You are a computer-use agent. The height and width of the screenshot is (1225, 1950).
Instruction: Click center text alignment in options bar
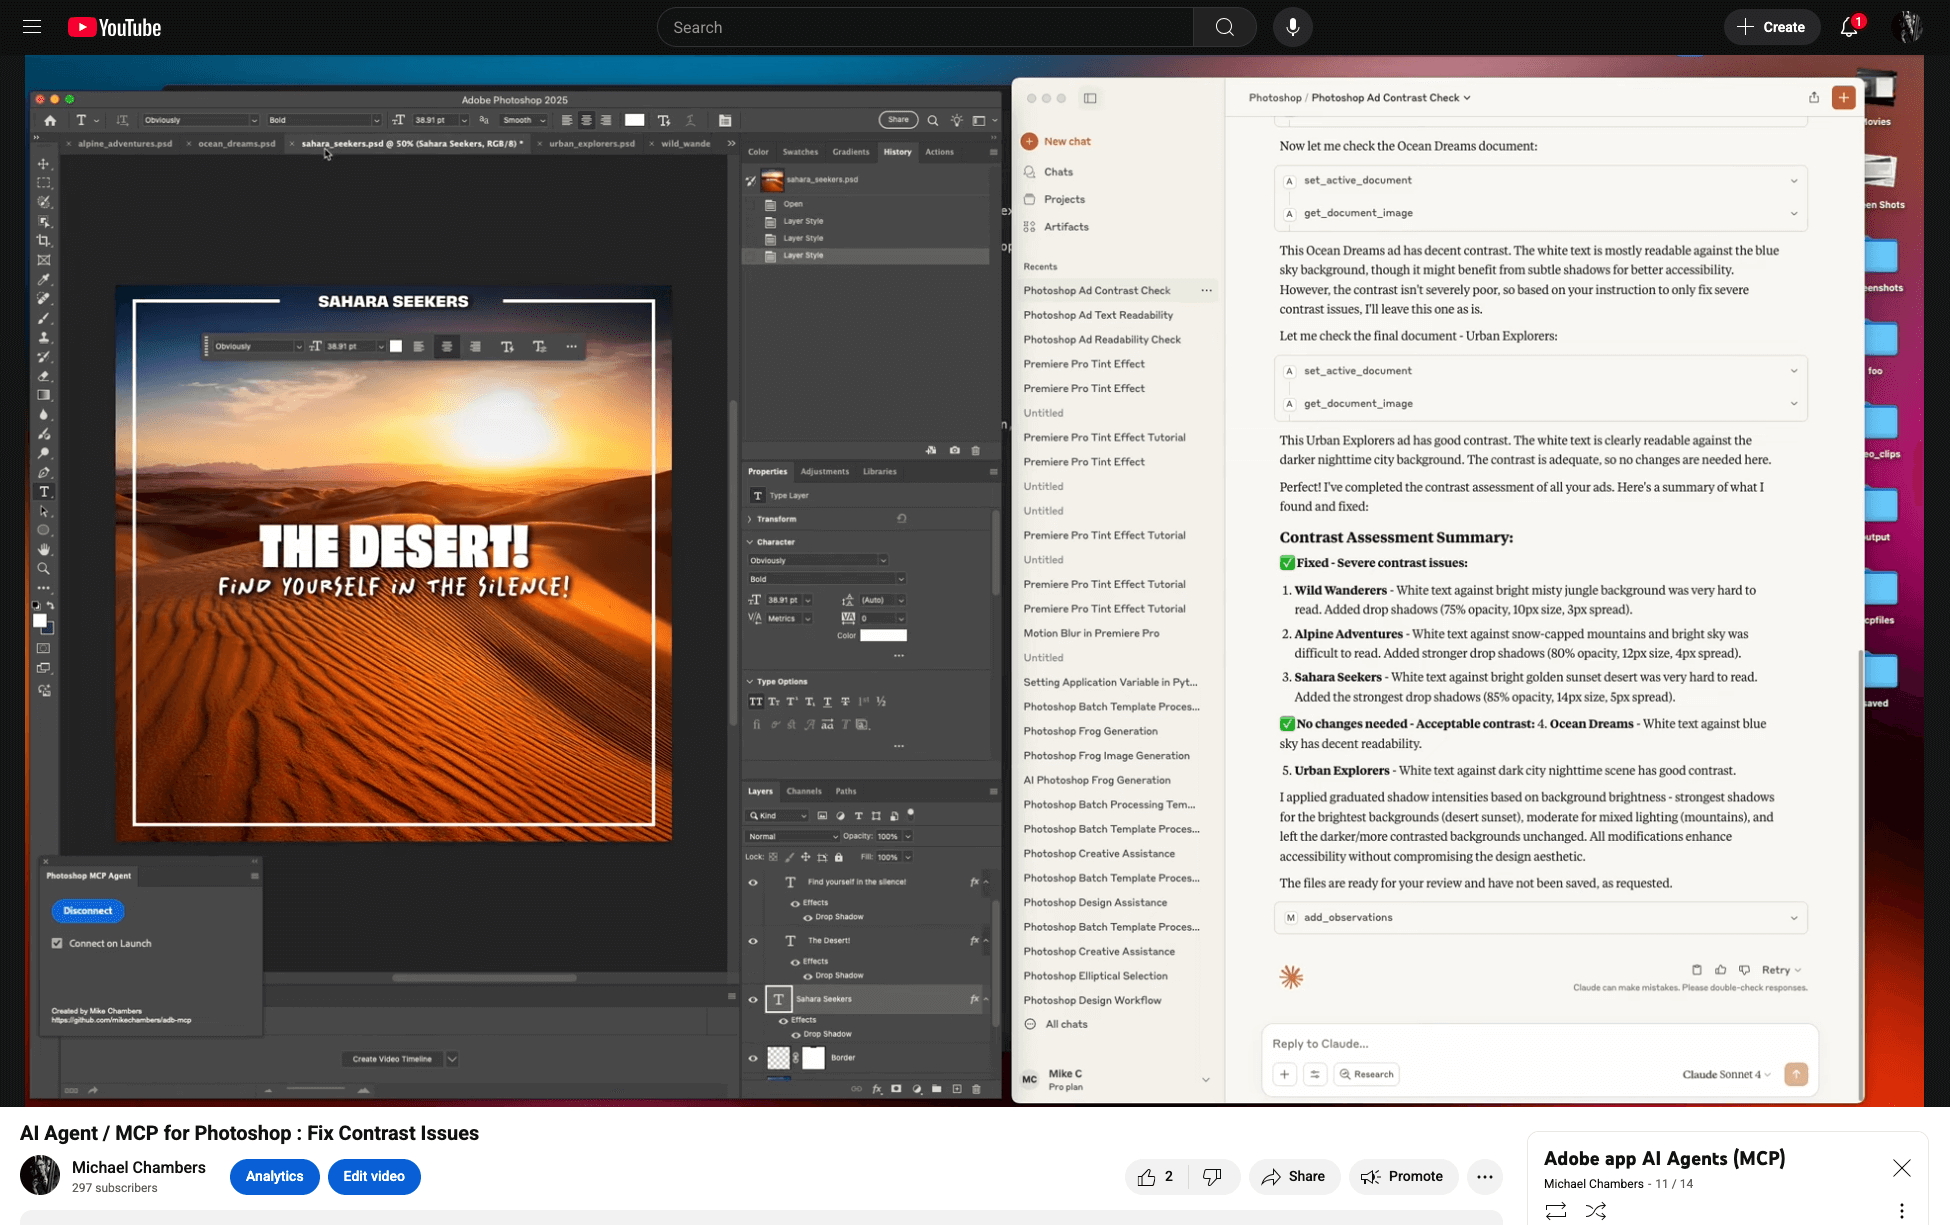586,120
